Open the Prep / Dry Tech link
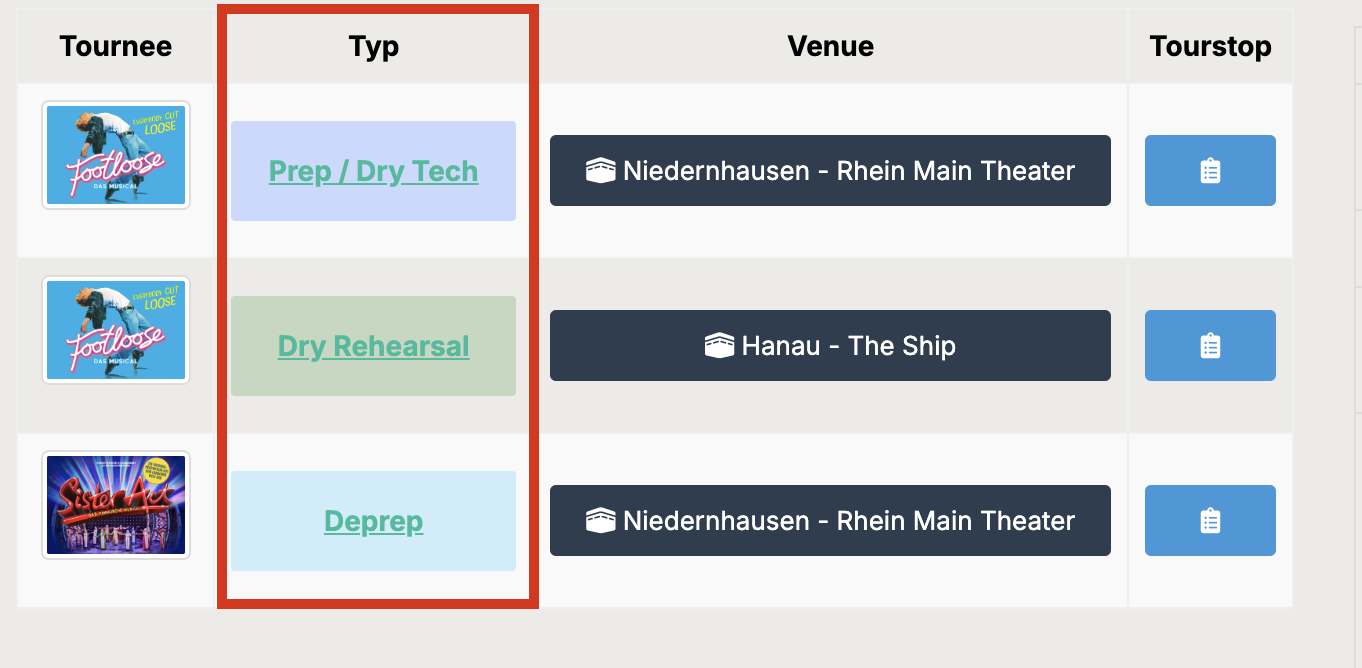This screenshot has width=1362, height=668. click(x=373, y=171)
